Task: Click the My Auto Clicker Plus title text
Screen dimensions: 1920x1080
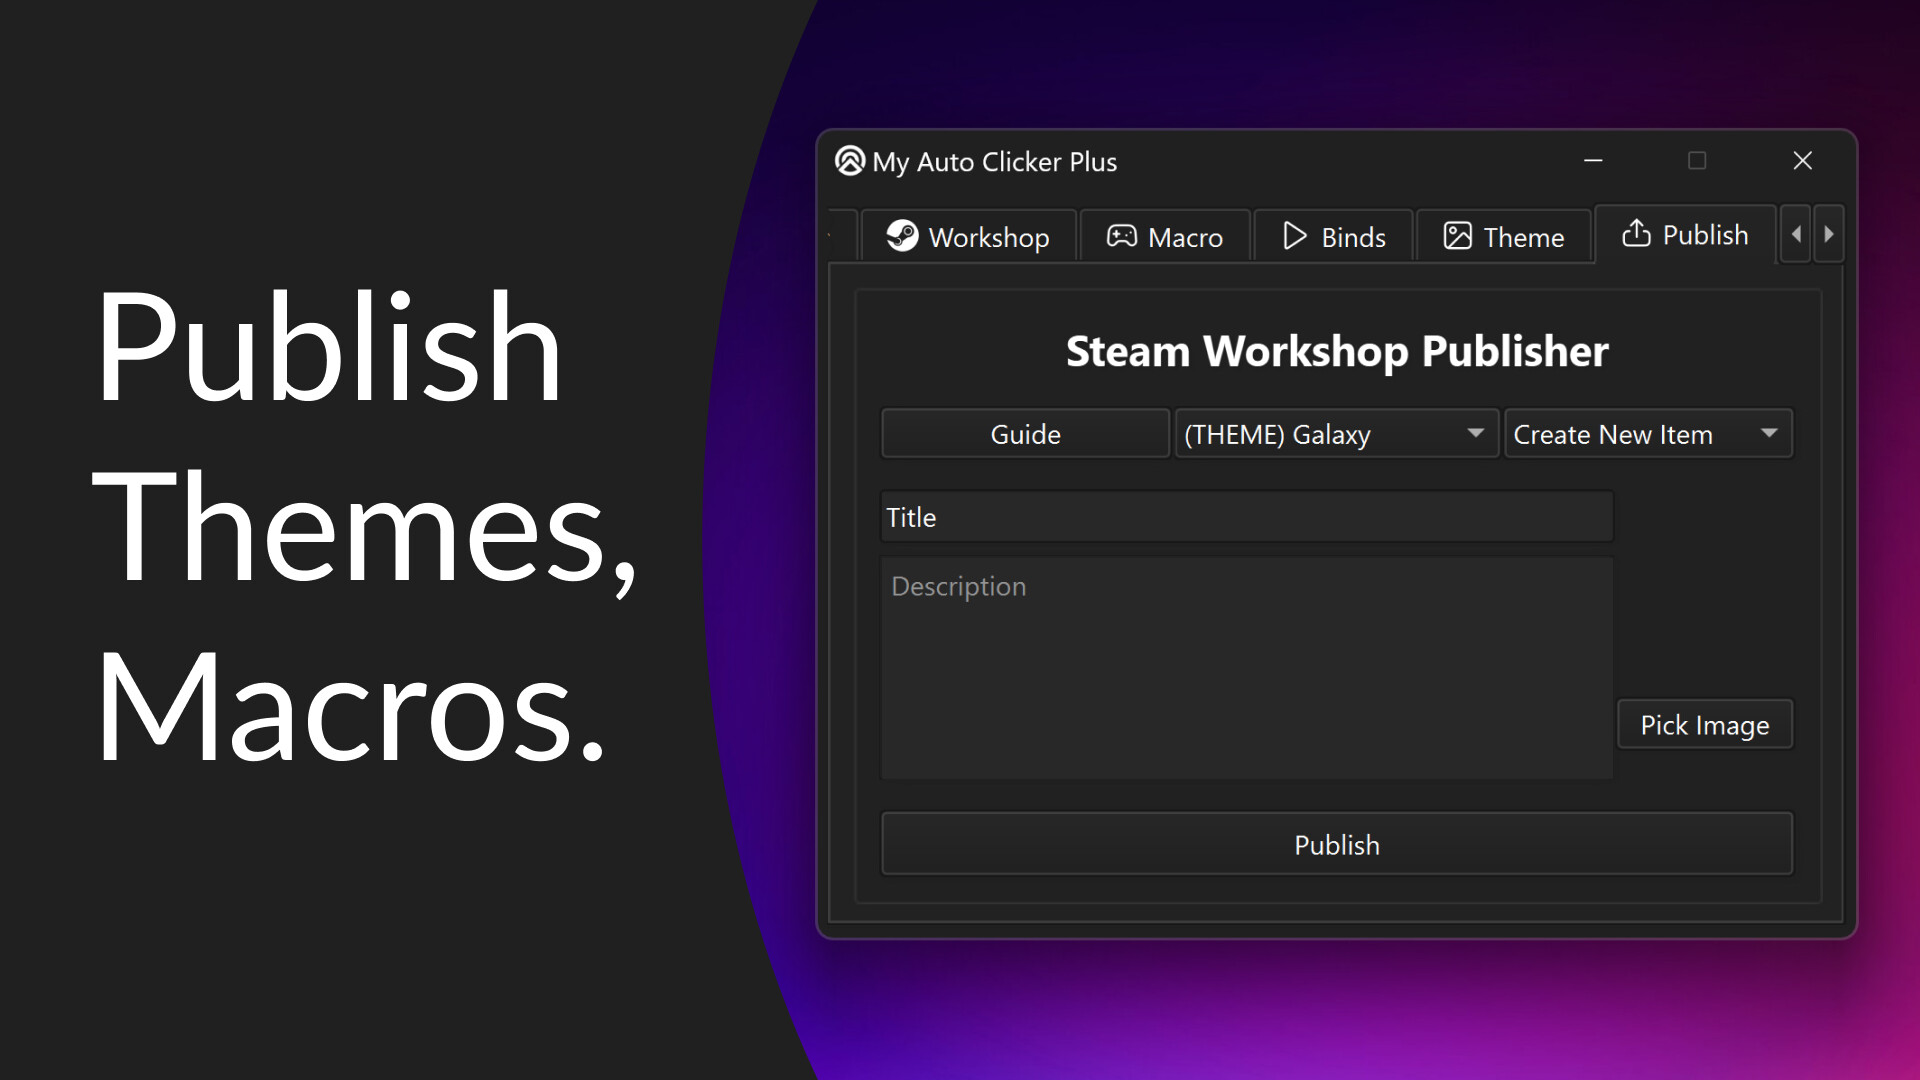Action: click(994, 162)
